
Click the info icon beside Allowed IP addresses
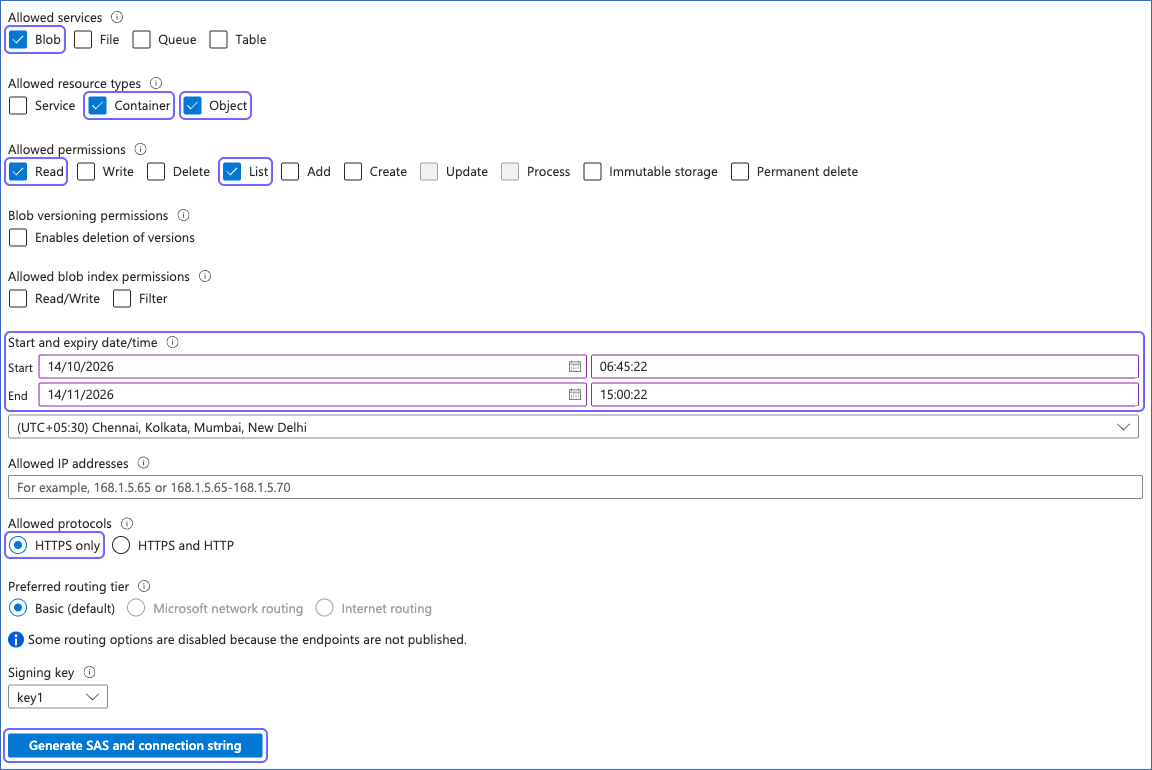[143, 463]
